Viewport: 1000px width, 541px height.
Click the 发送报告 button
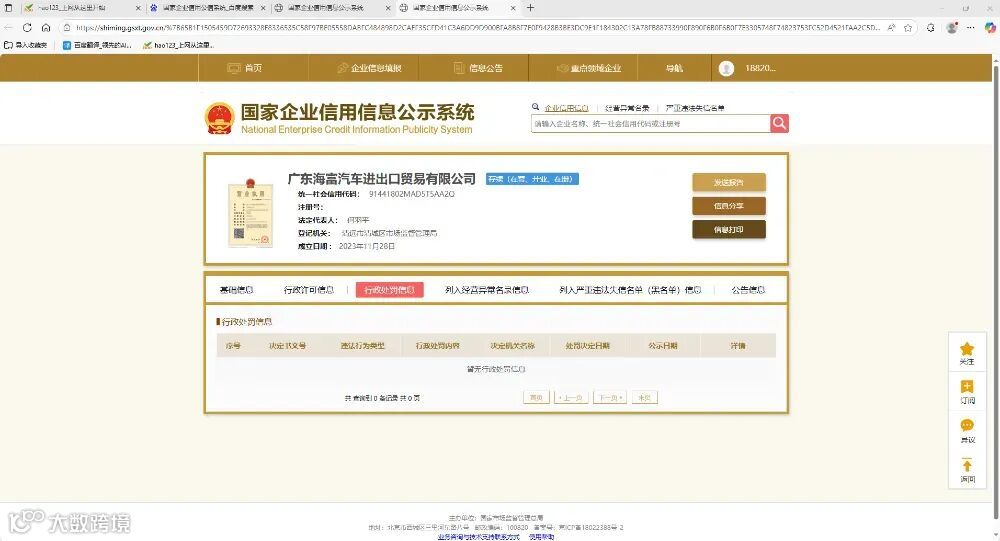click(729, 182)
